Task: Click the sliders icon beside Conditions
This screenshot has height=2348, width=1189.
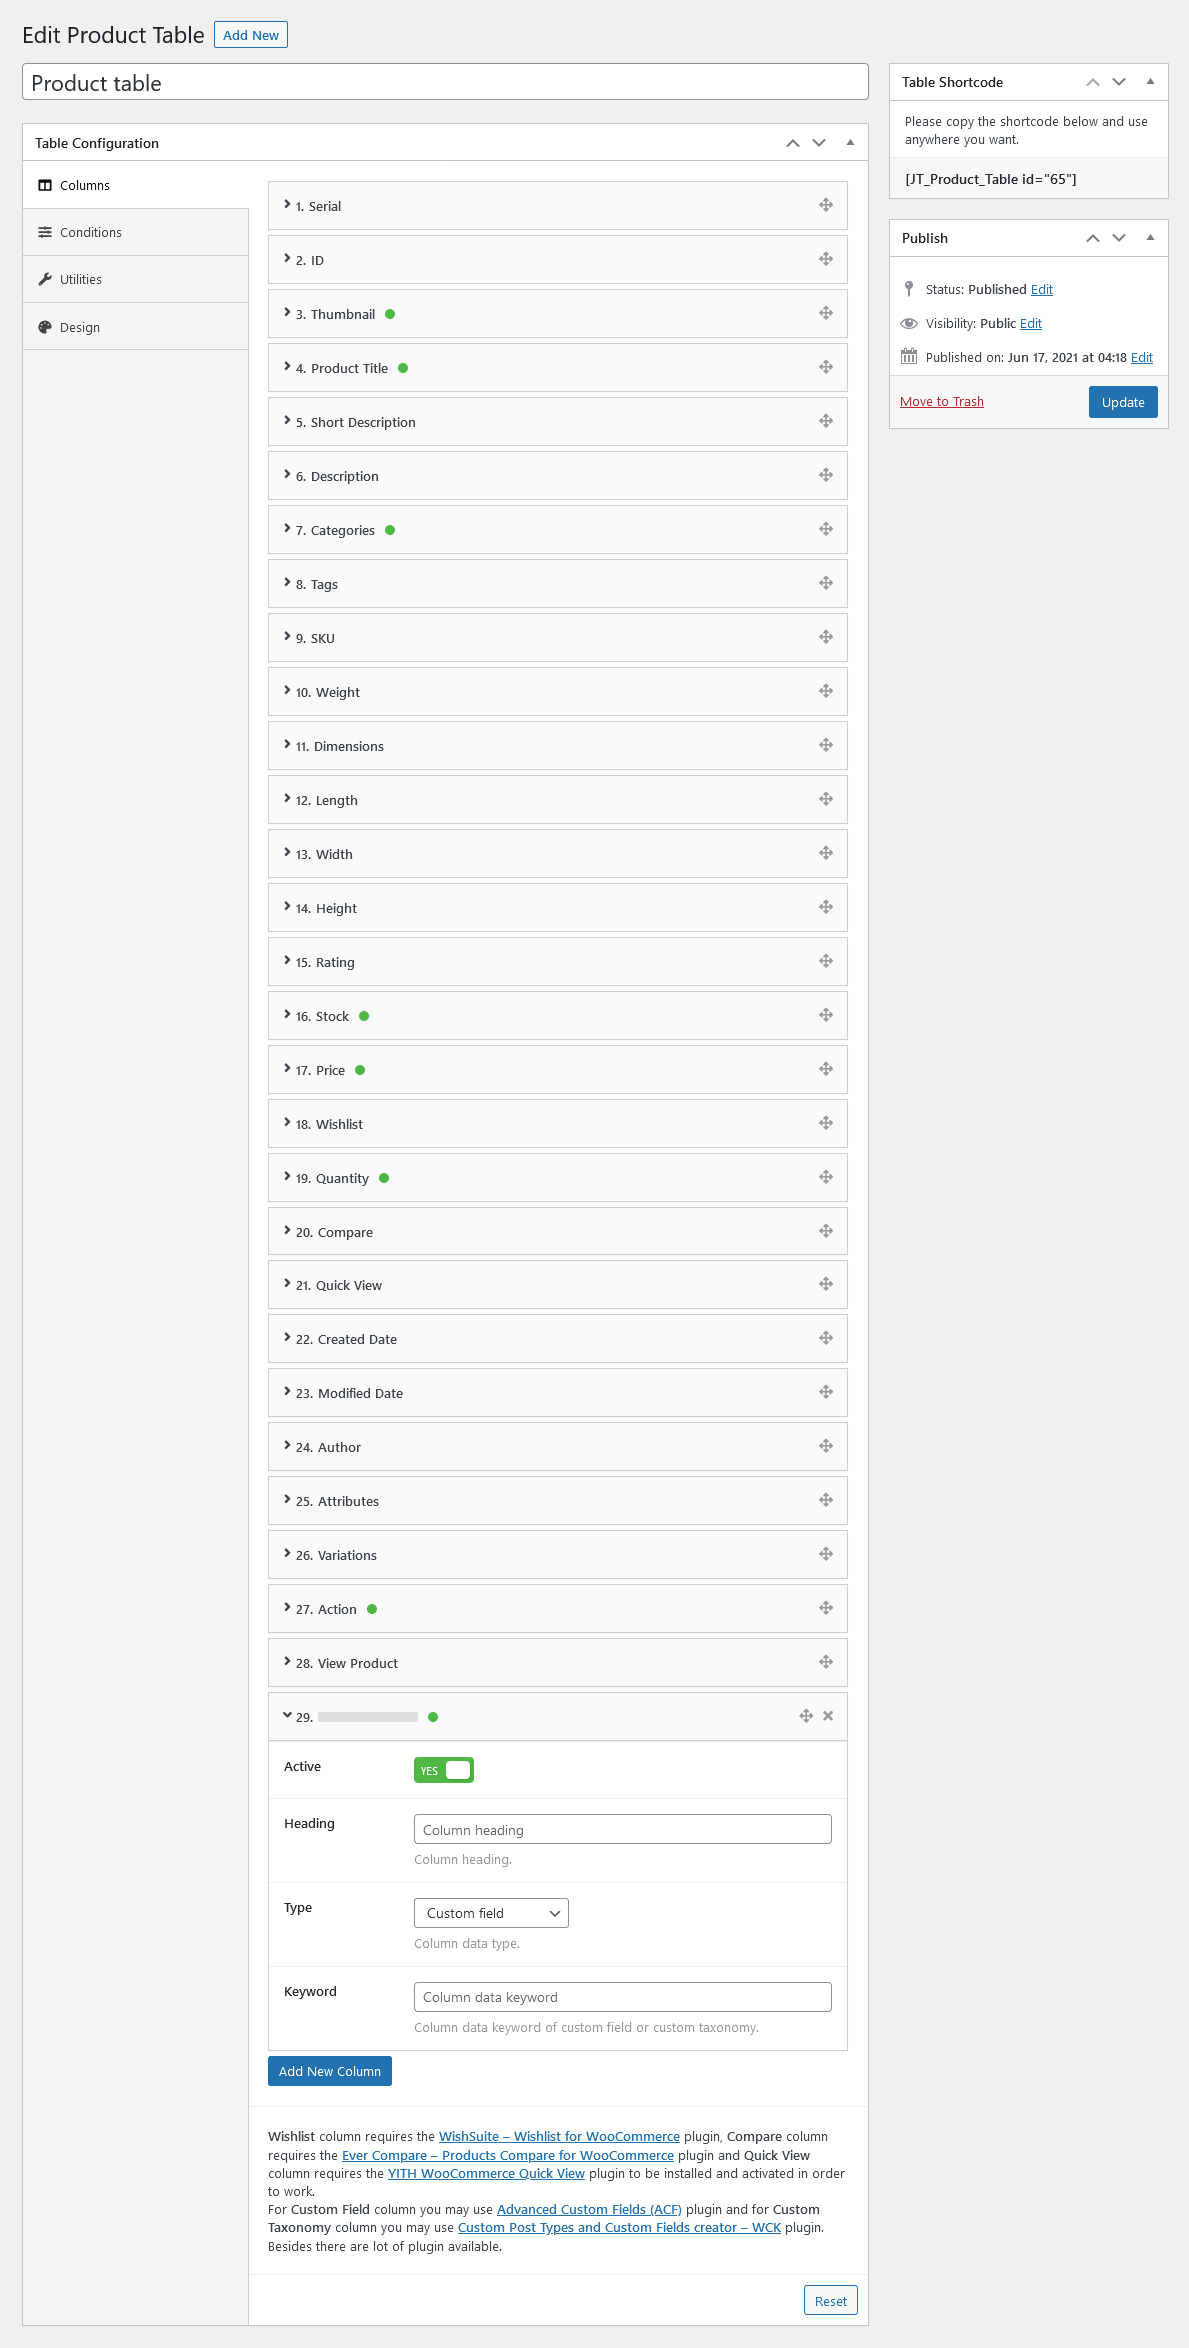Action: tap(45, 232)
